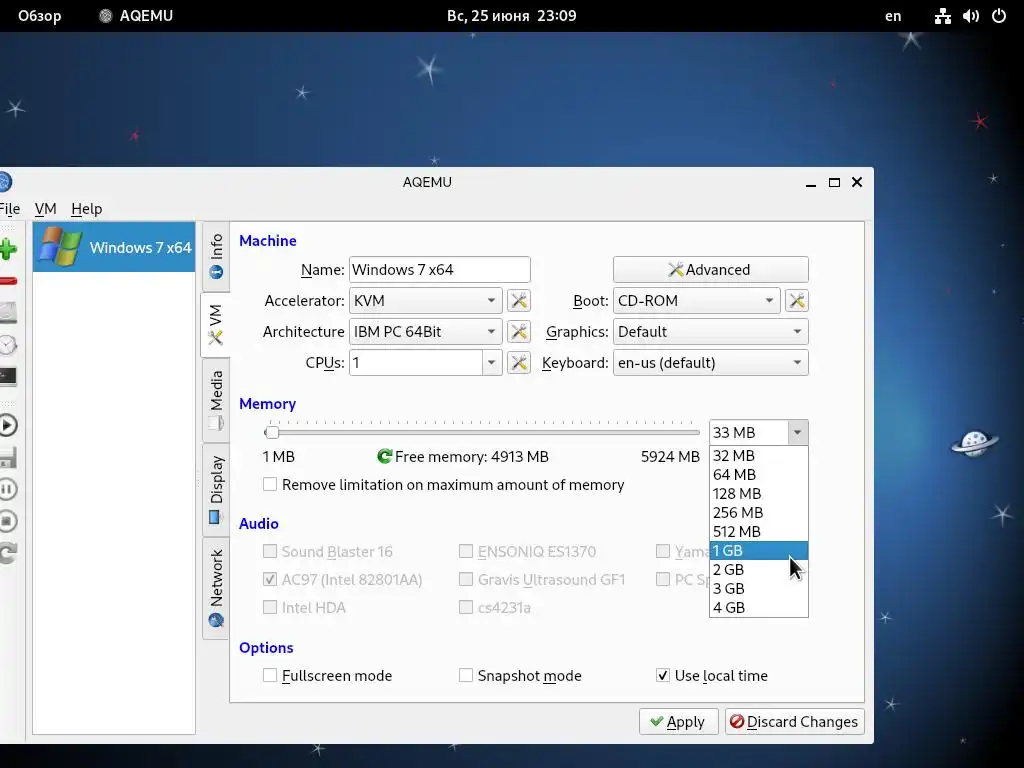
Task: Switch to the Network tab
Action: [x=216, y=588]
